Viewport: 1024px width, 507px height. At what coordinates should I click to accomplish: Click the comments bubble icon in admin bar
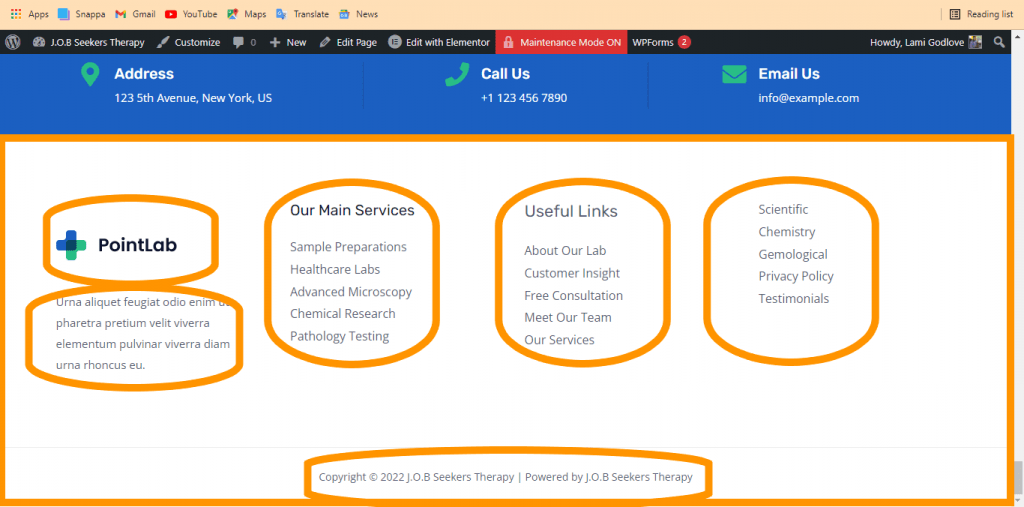239,42
